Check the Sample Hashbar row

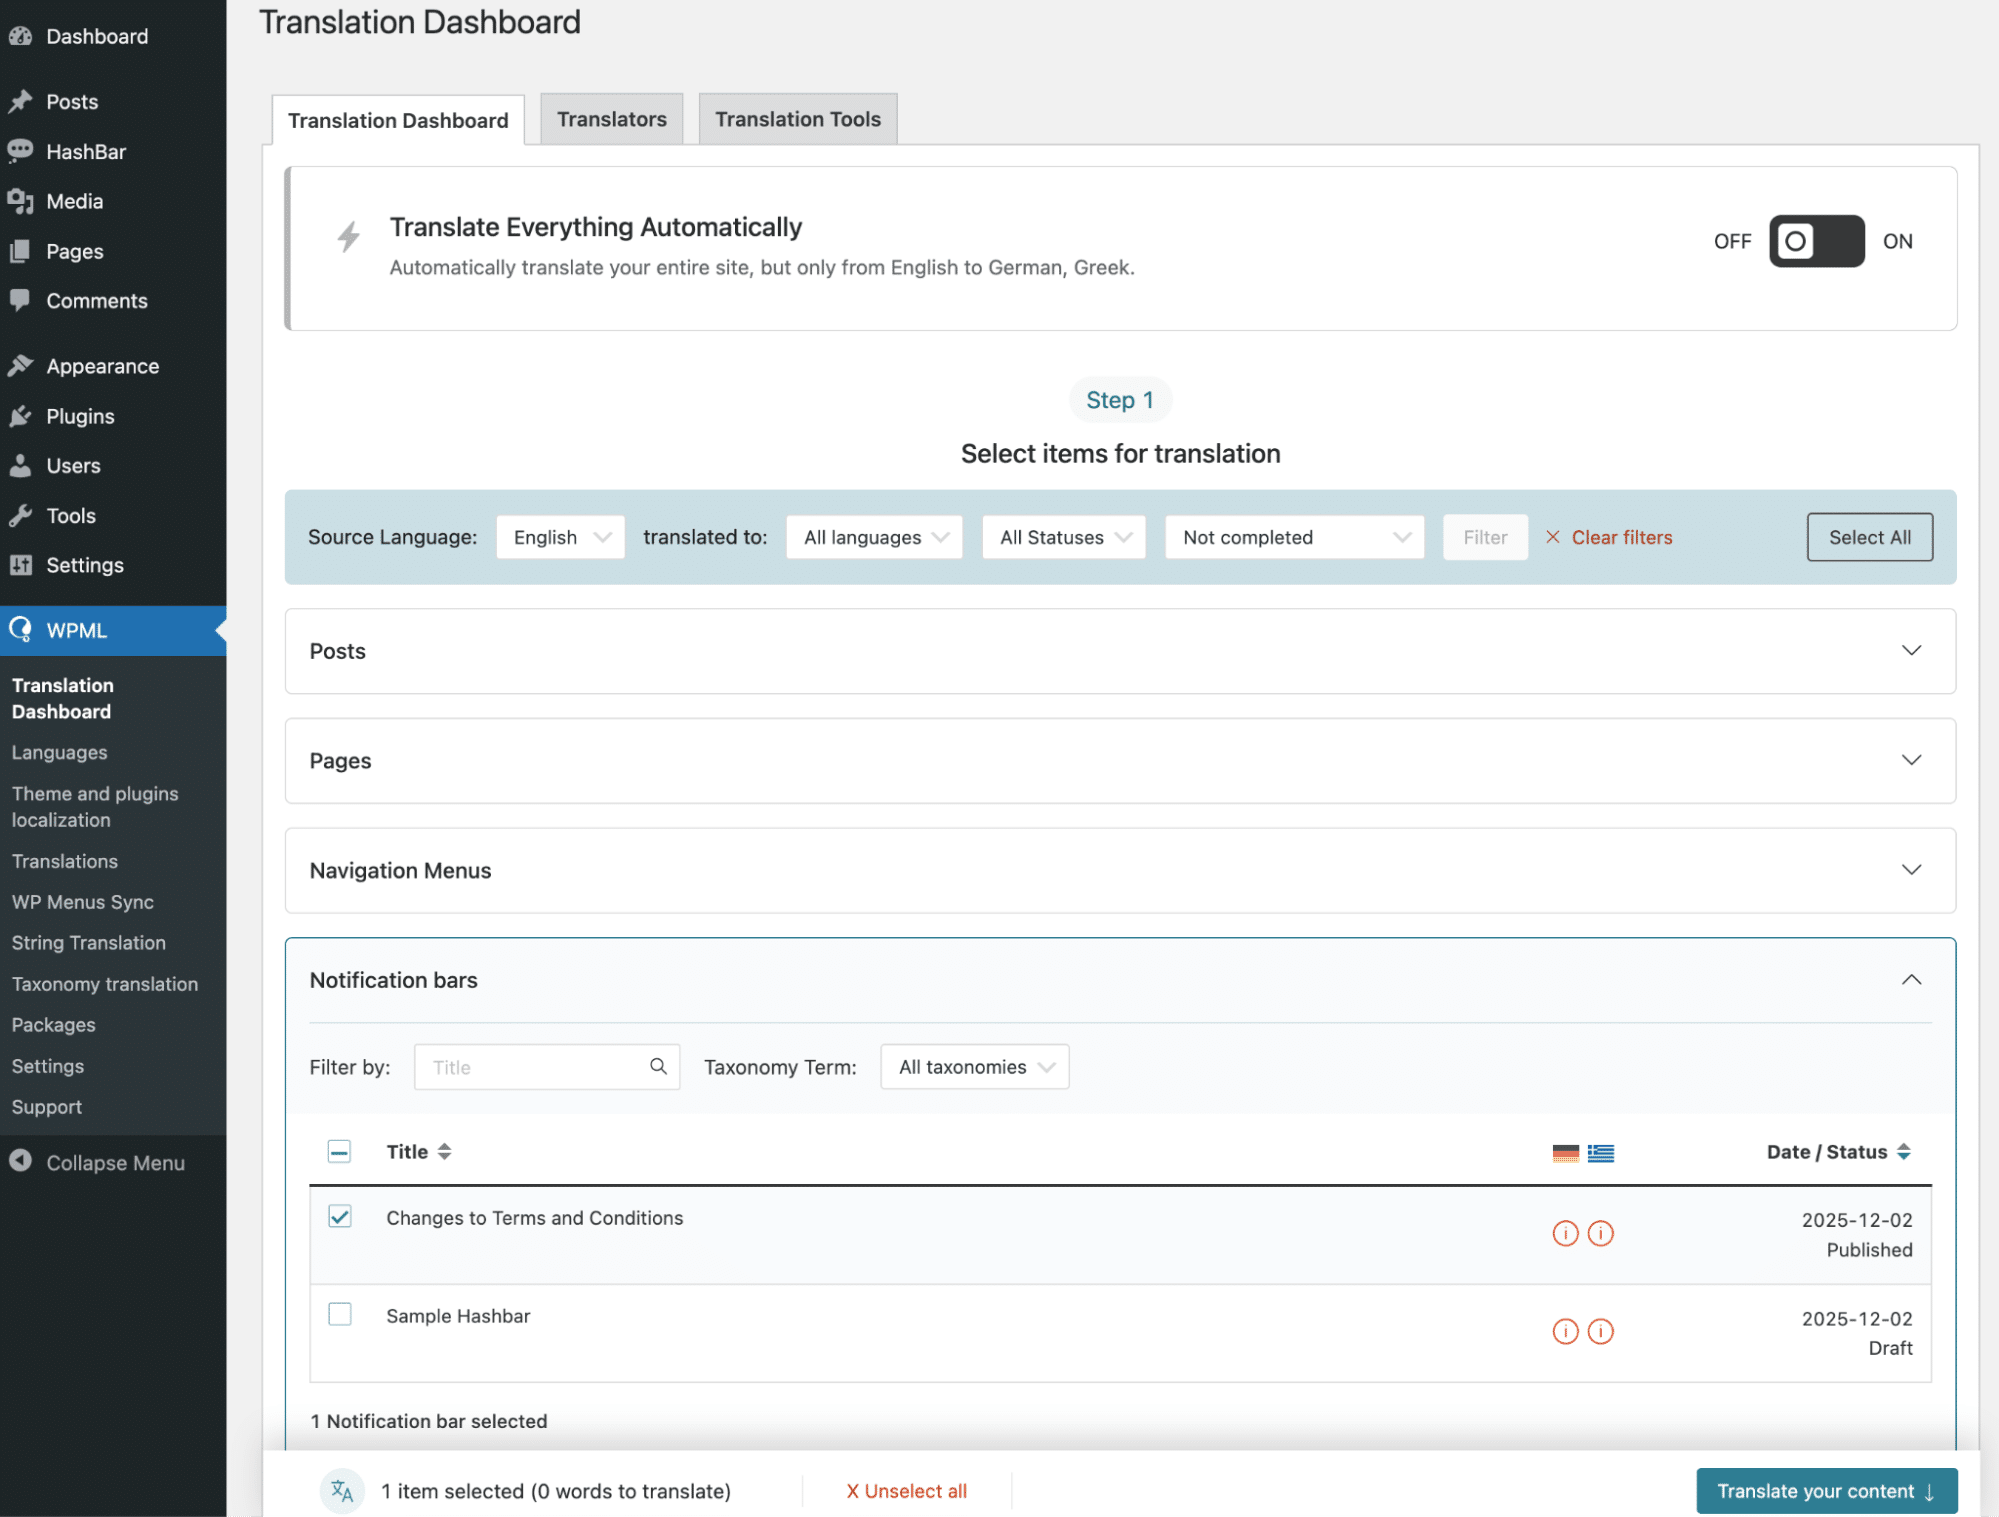pos(340,1314)
